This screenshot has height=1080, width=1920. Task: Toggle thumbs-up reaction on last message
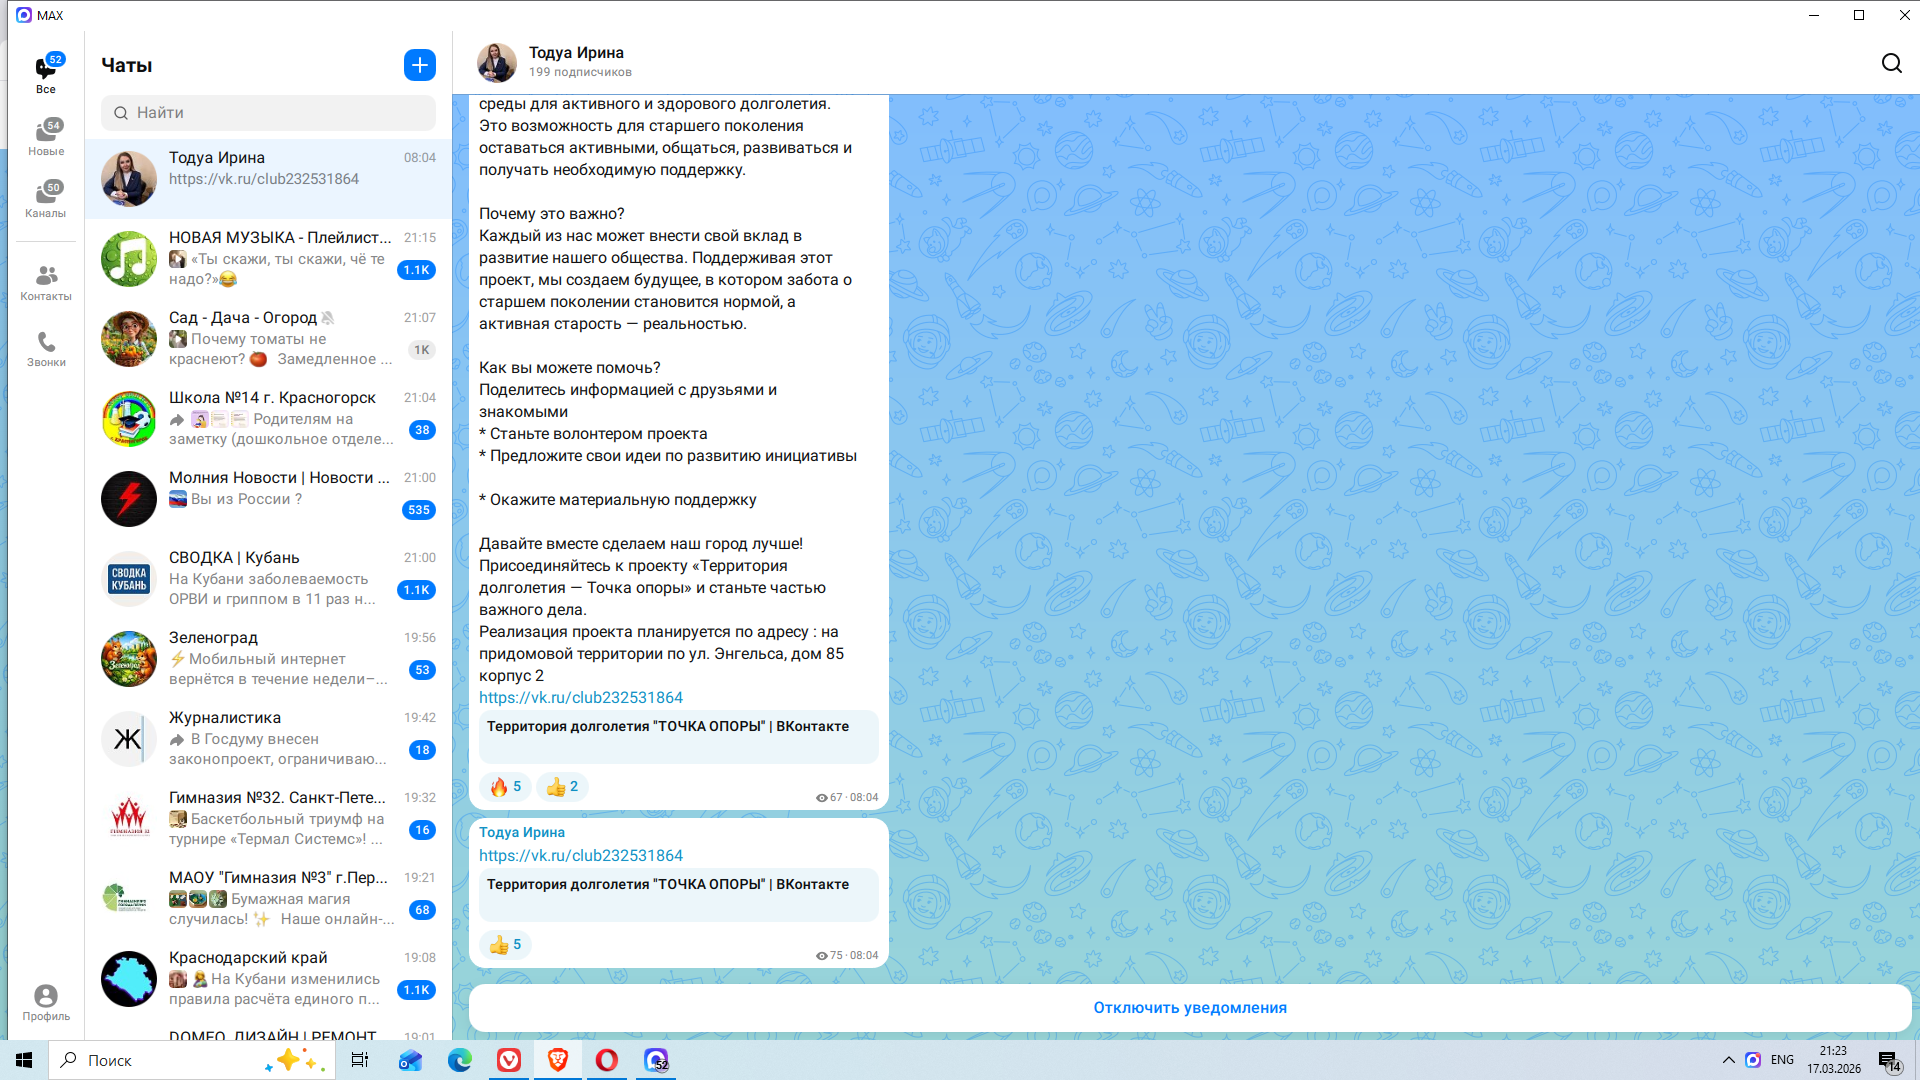pos(505,945)
